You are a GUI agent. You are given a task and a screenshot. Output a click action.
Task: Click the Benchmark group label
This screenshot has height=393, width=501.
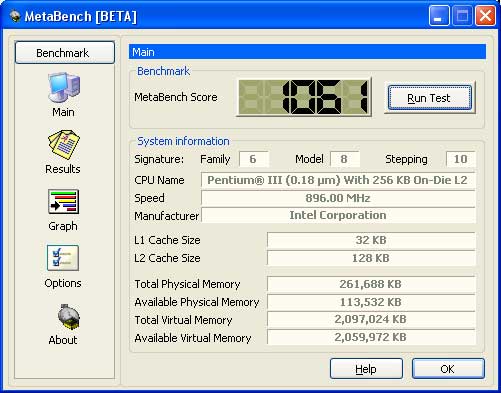(163, 71)
